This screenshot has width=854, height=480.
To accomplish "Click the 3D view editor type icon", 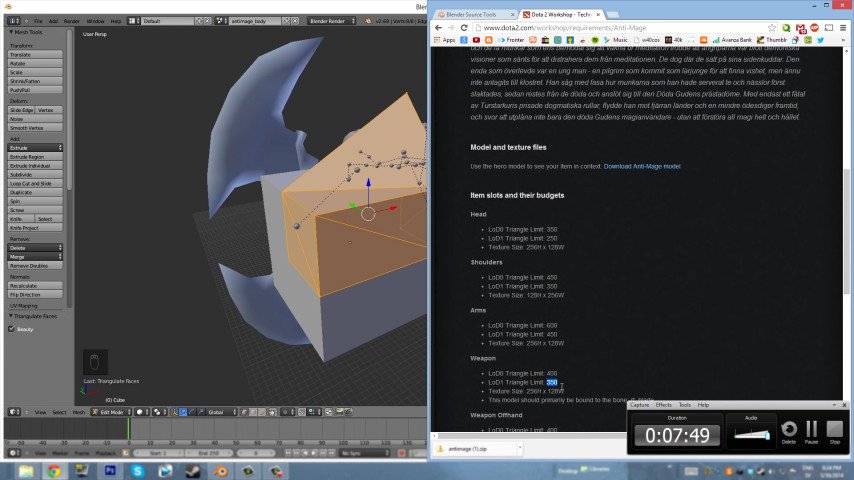I will pos(14,412).
